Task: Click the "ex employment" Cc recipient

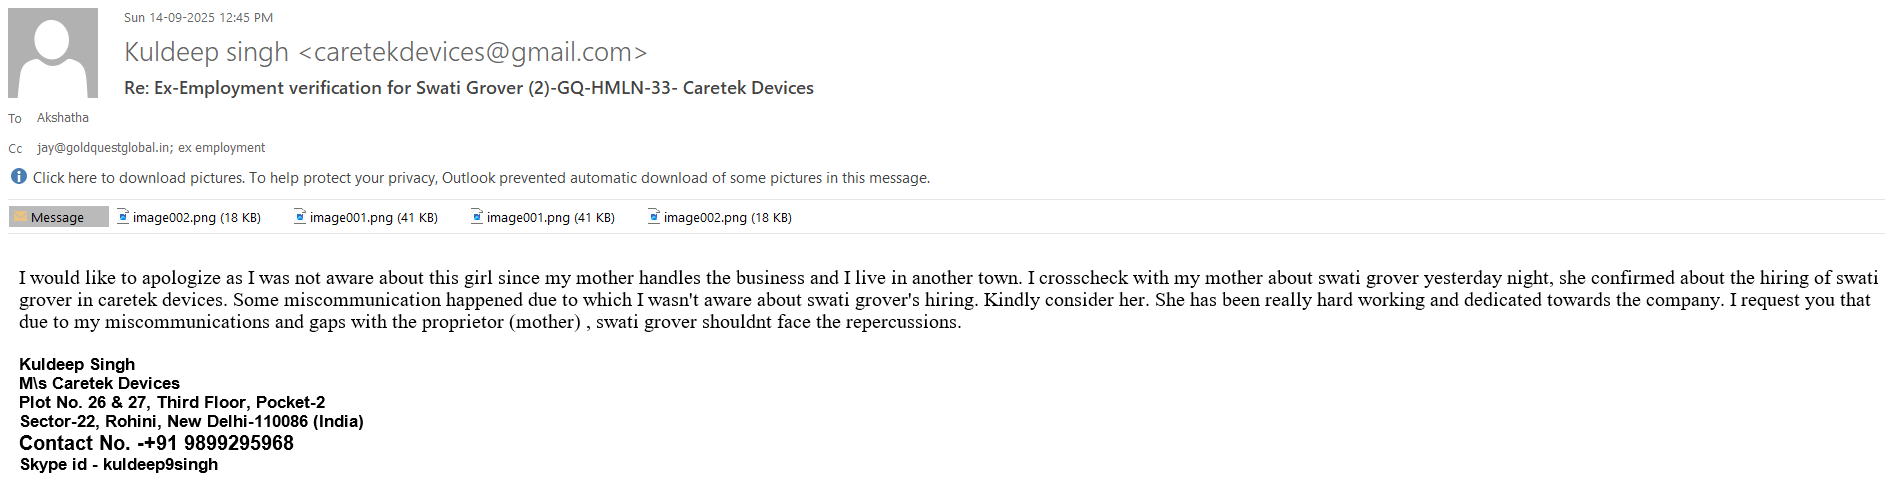Action: 222,148
